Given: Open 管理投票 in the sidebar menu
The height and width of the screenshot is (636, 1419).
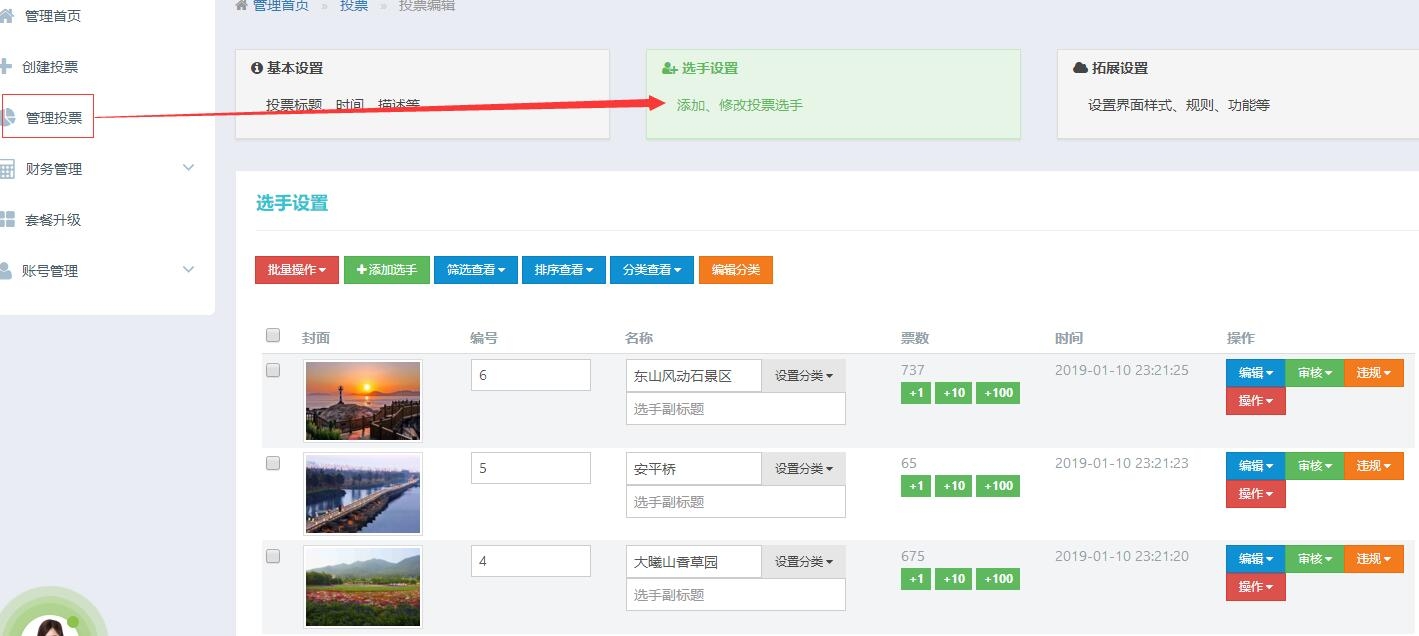Looking at the screenshot, I should (x=54, y=118).
